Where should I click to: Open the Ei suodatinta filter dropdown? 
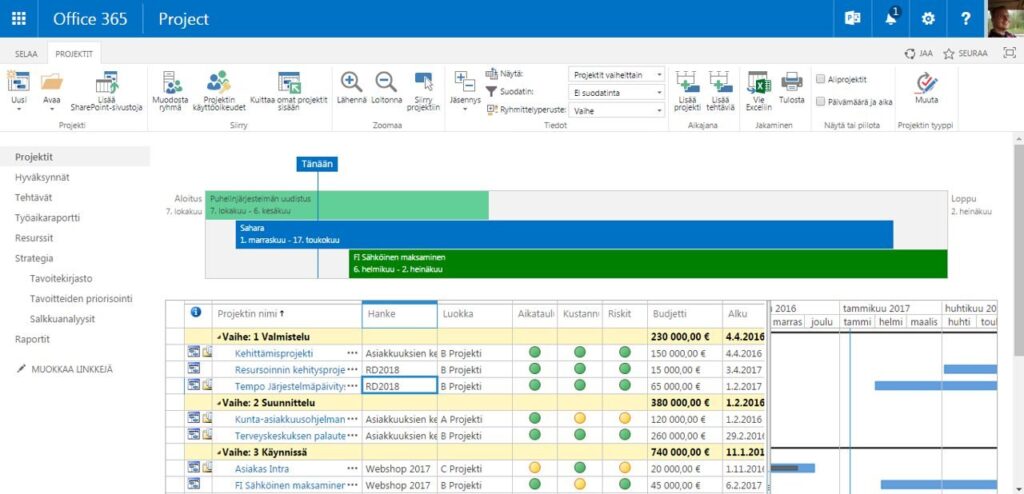point(616,93)
